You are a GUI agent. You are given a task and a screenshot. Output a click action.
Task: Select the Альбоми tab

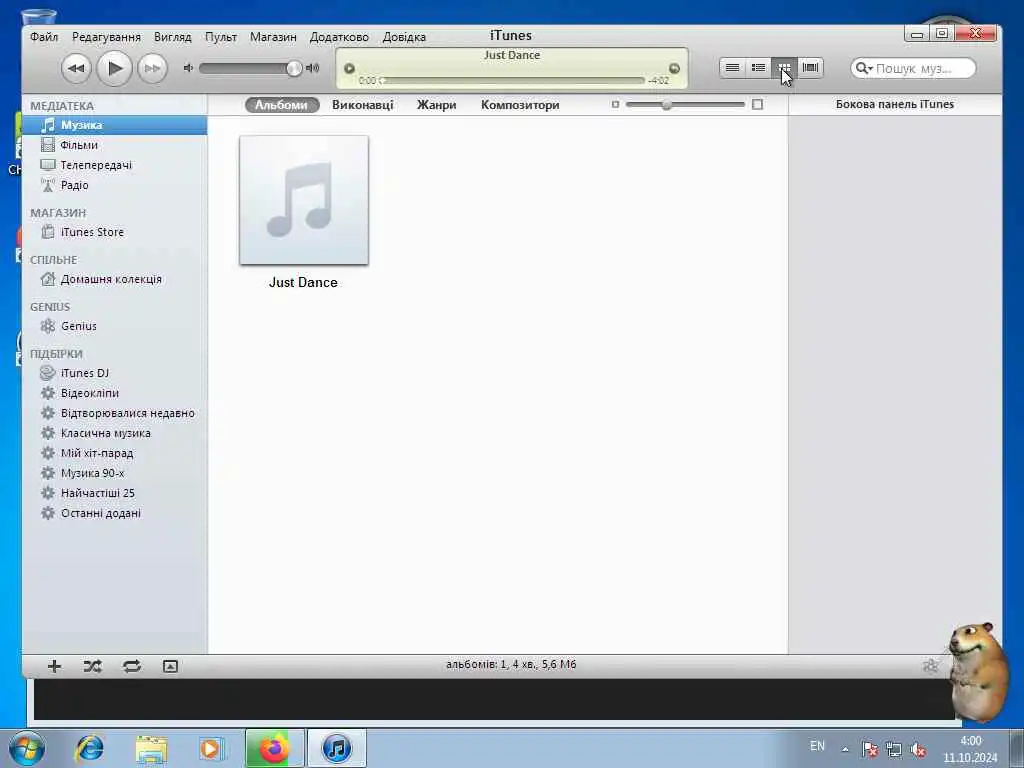[x=281, y=104]
